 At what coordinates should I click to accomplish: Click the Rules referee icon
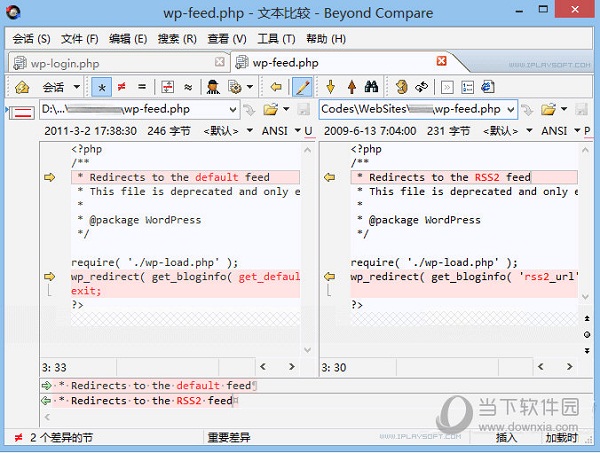213,87
